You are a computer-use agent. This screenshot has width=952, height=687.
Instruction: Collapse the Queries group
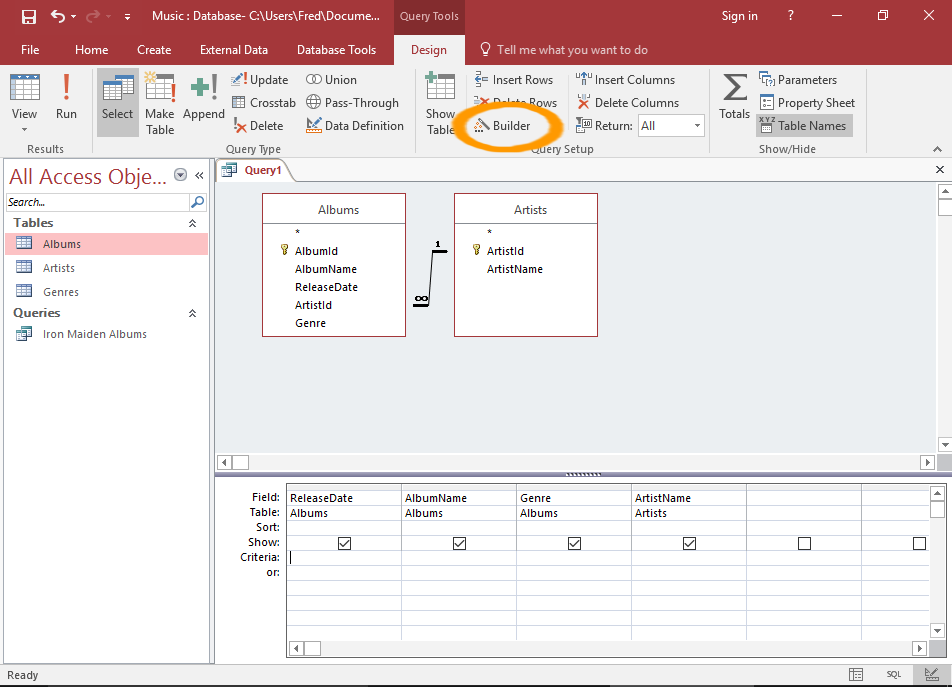coord(192,313)
